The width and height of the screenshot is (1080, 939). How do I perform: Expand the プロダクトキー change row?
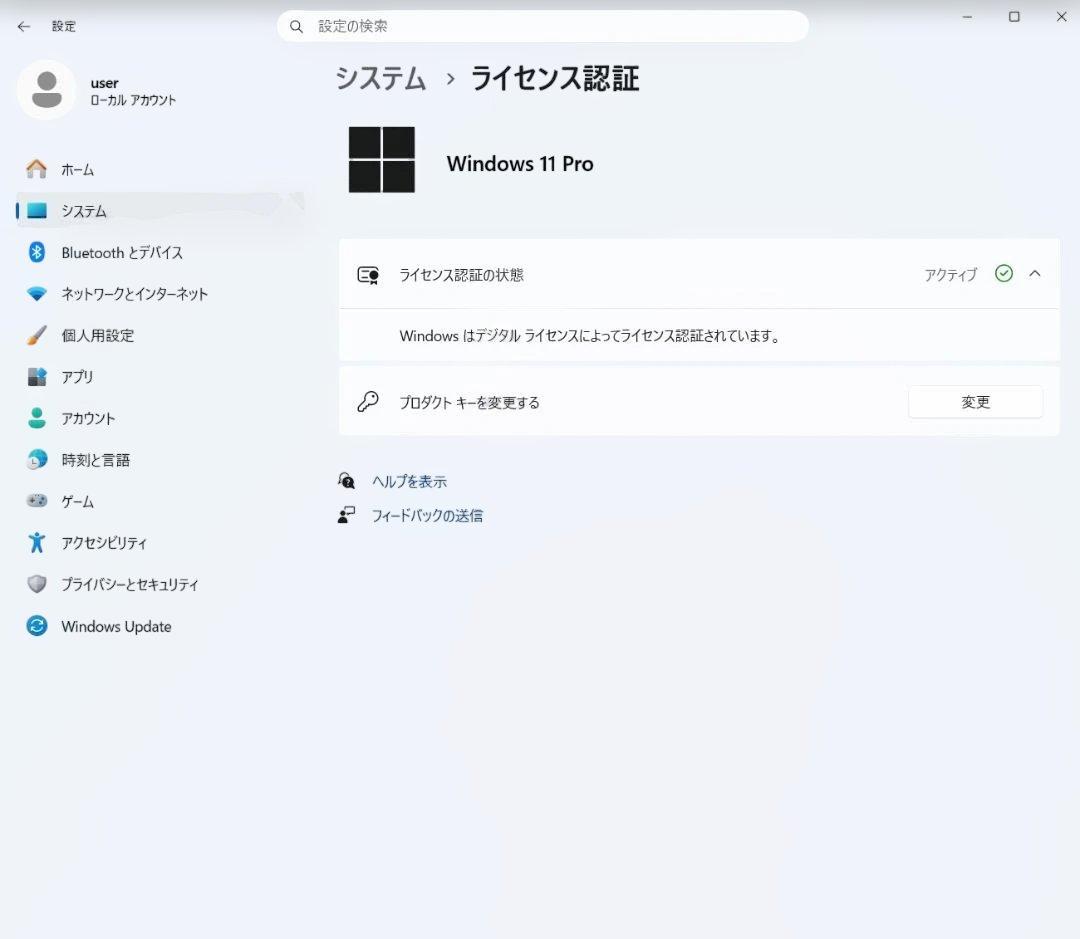(975, 401)
